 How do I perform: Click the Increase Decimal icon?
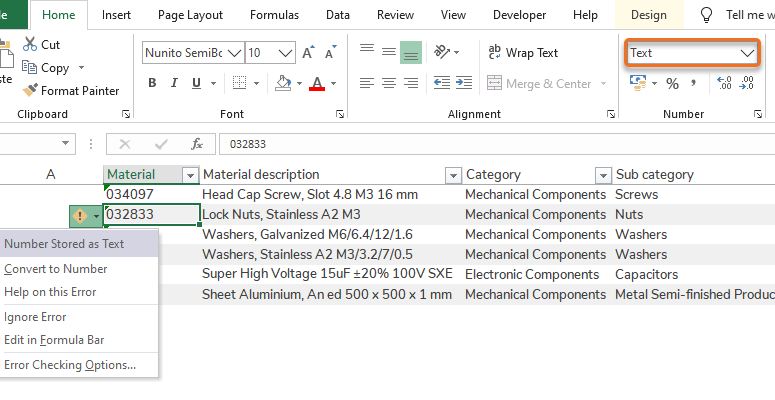[724, 83]
